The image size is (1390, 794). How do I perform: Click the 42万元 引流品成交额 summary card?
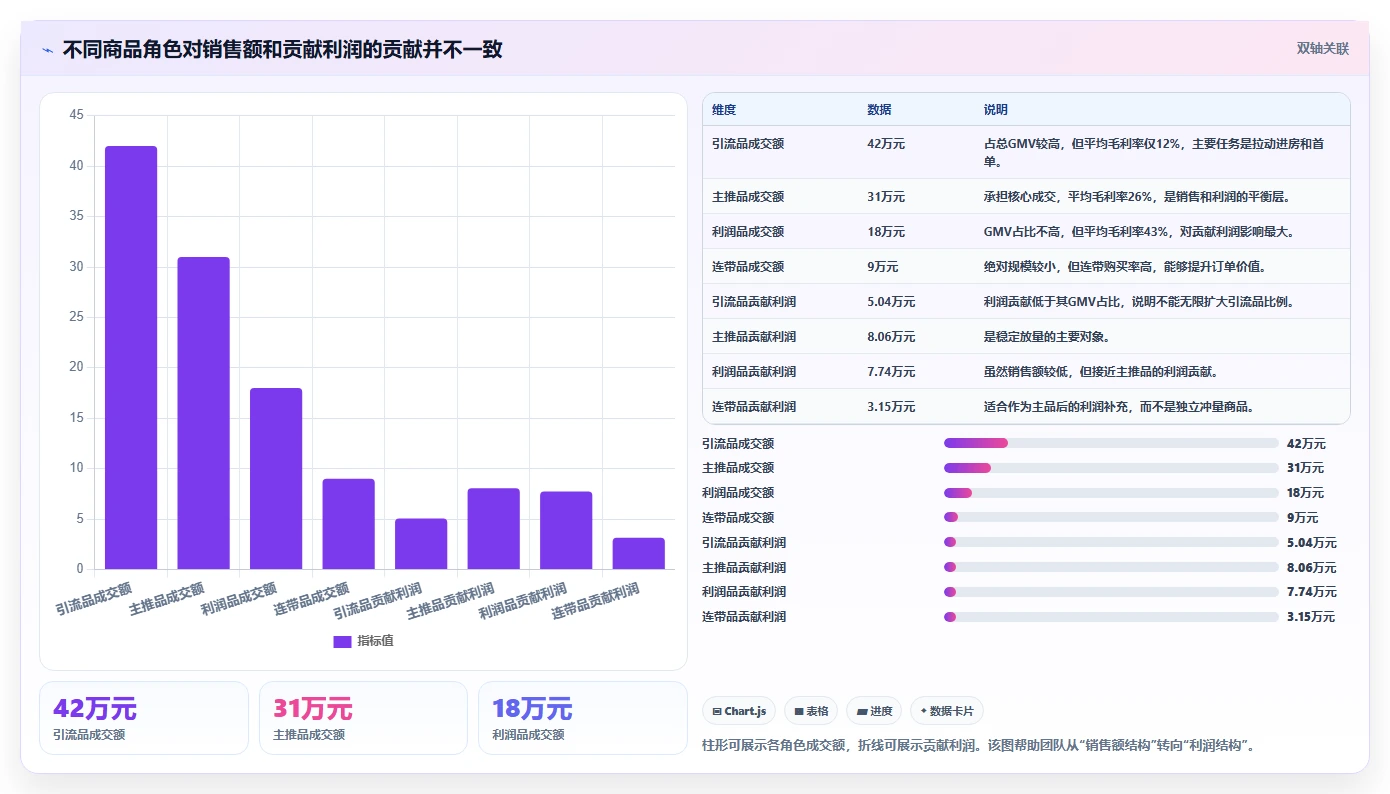click(x=144, y=718)
